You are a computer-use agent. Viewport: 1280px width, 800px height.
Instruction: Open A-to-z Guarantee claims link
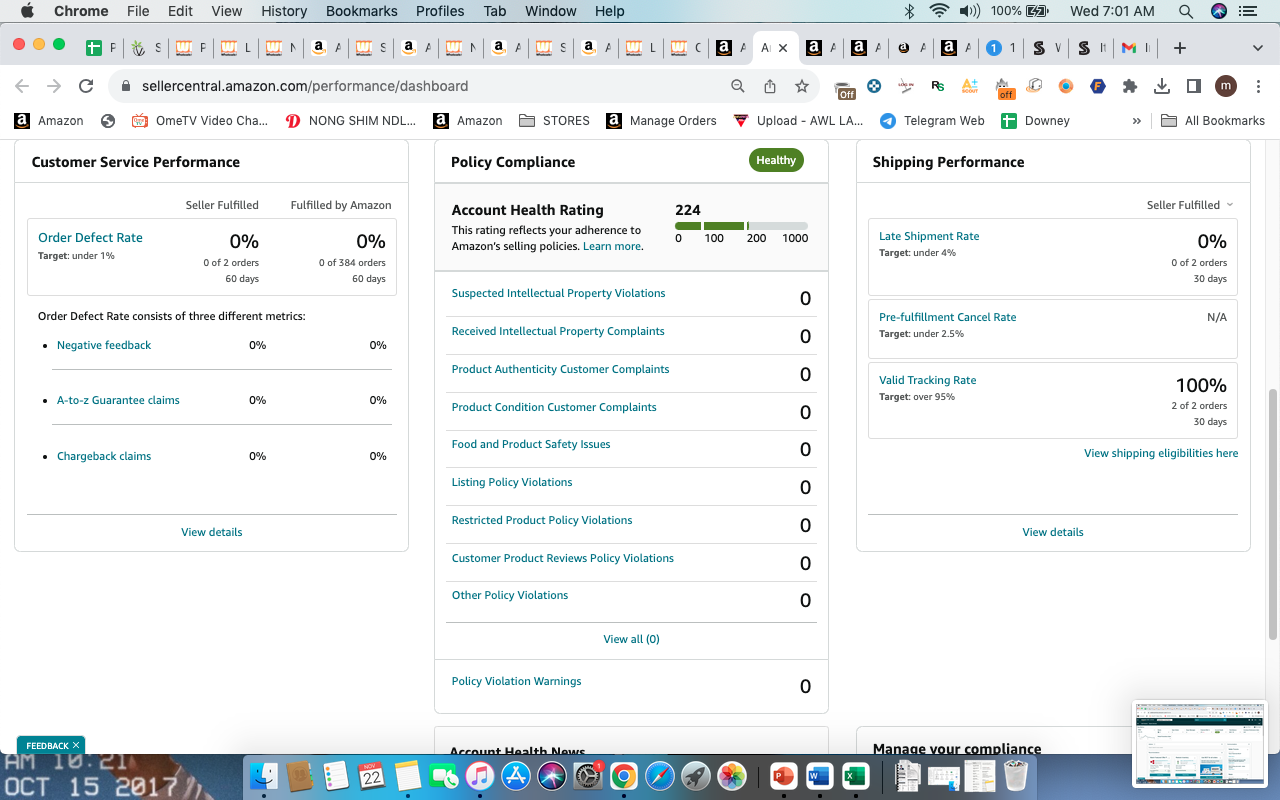click(x=118, y=400)
